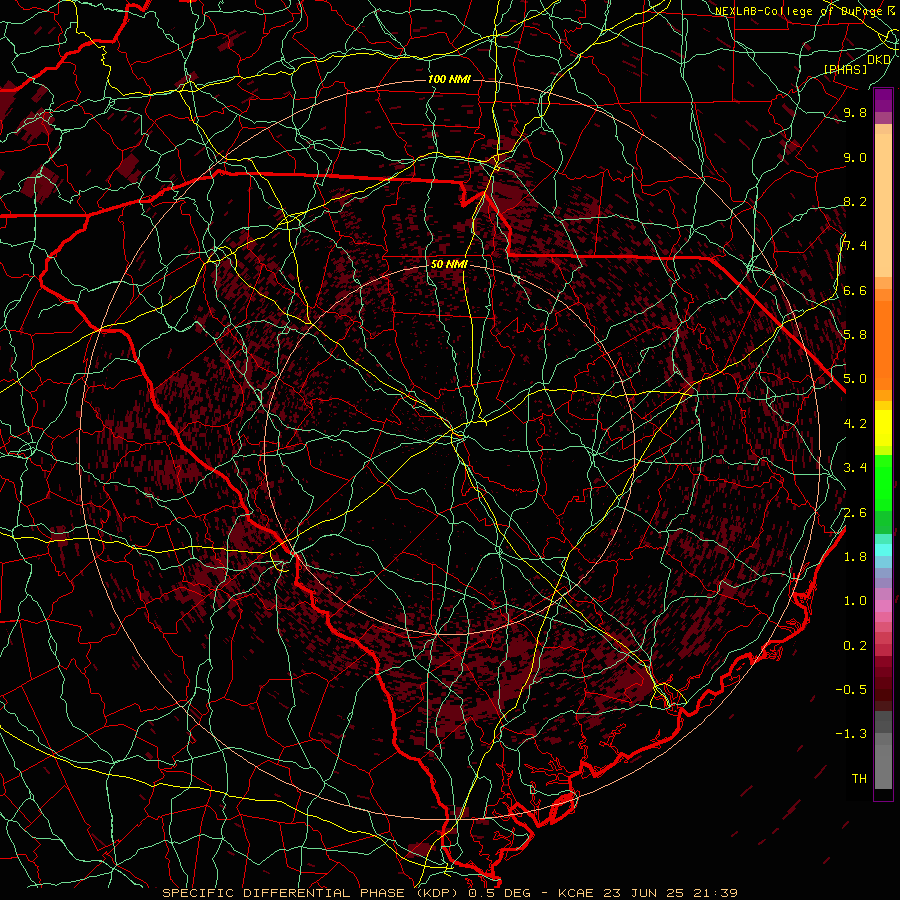Pick the dark purple swatch on the color bar

(x=883, y=99)
